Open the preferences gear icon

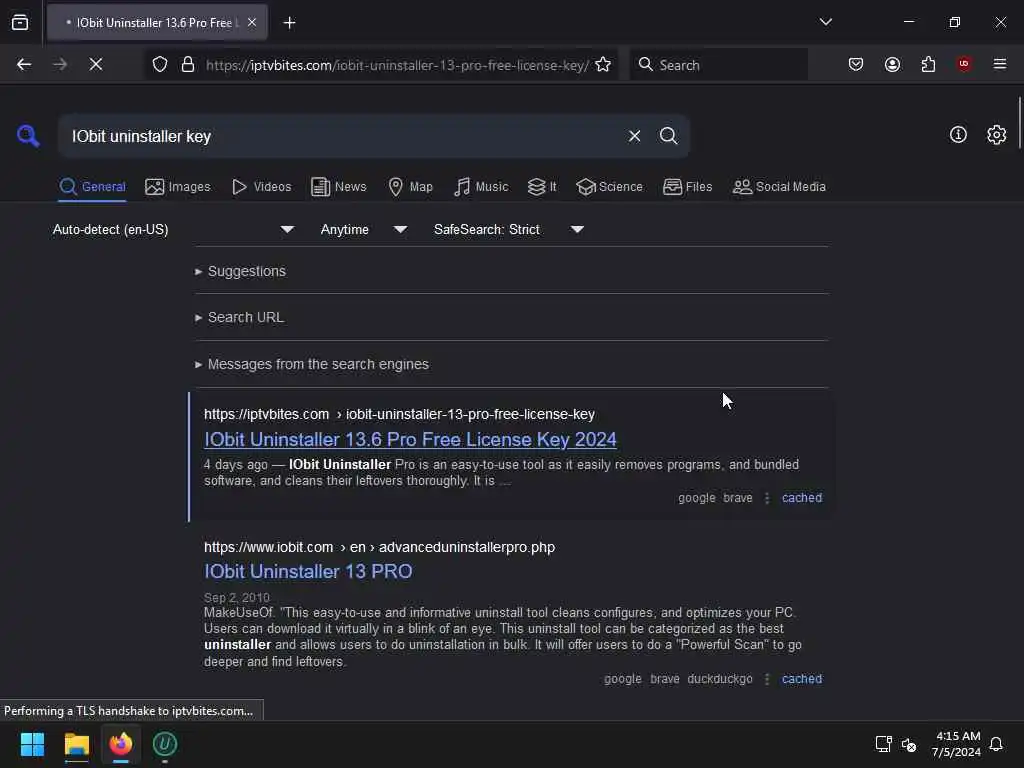(x=997, y=135)
